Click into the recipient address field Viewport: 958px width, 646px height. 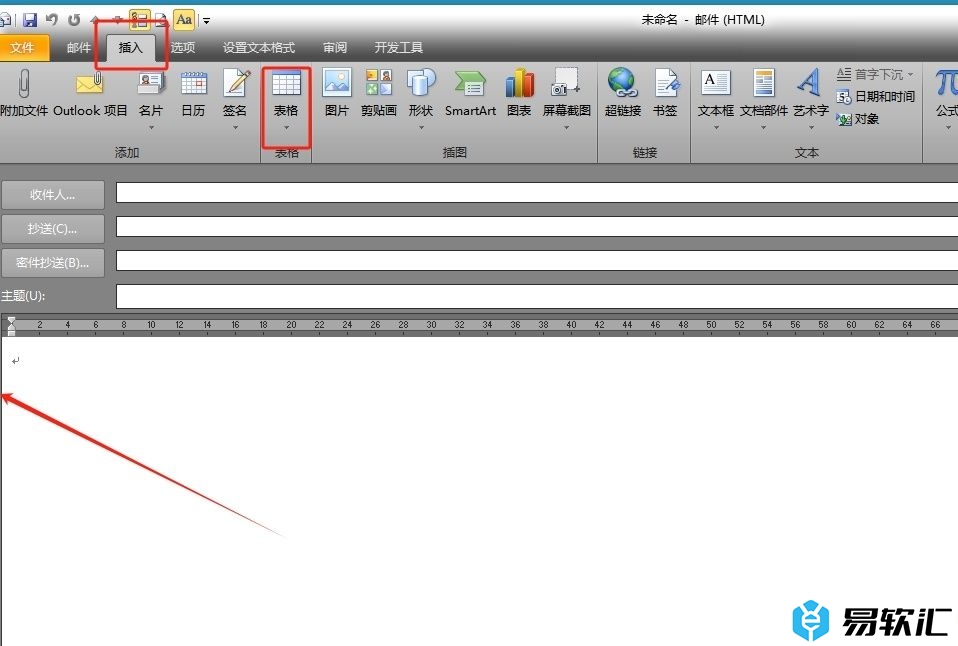click(x=537, y=193)
